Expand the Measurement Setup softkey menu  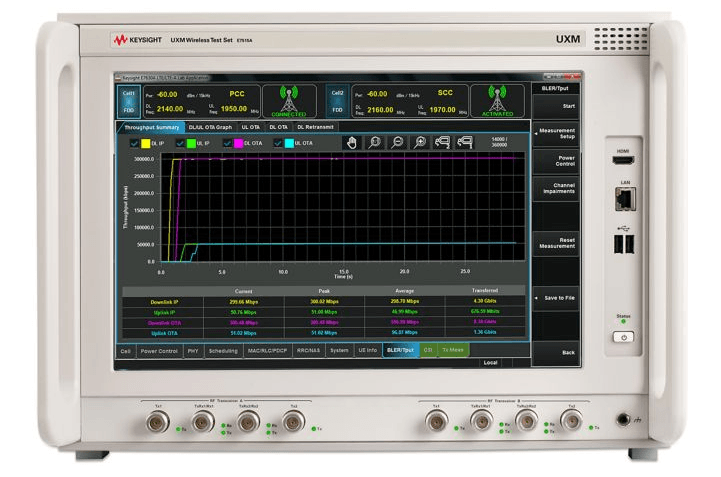tap(555, 134)
